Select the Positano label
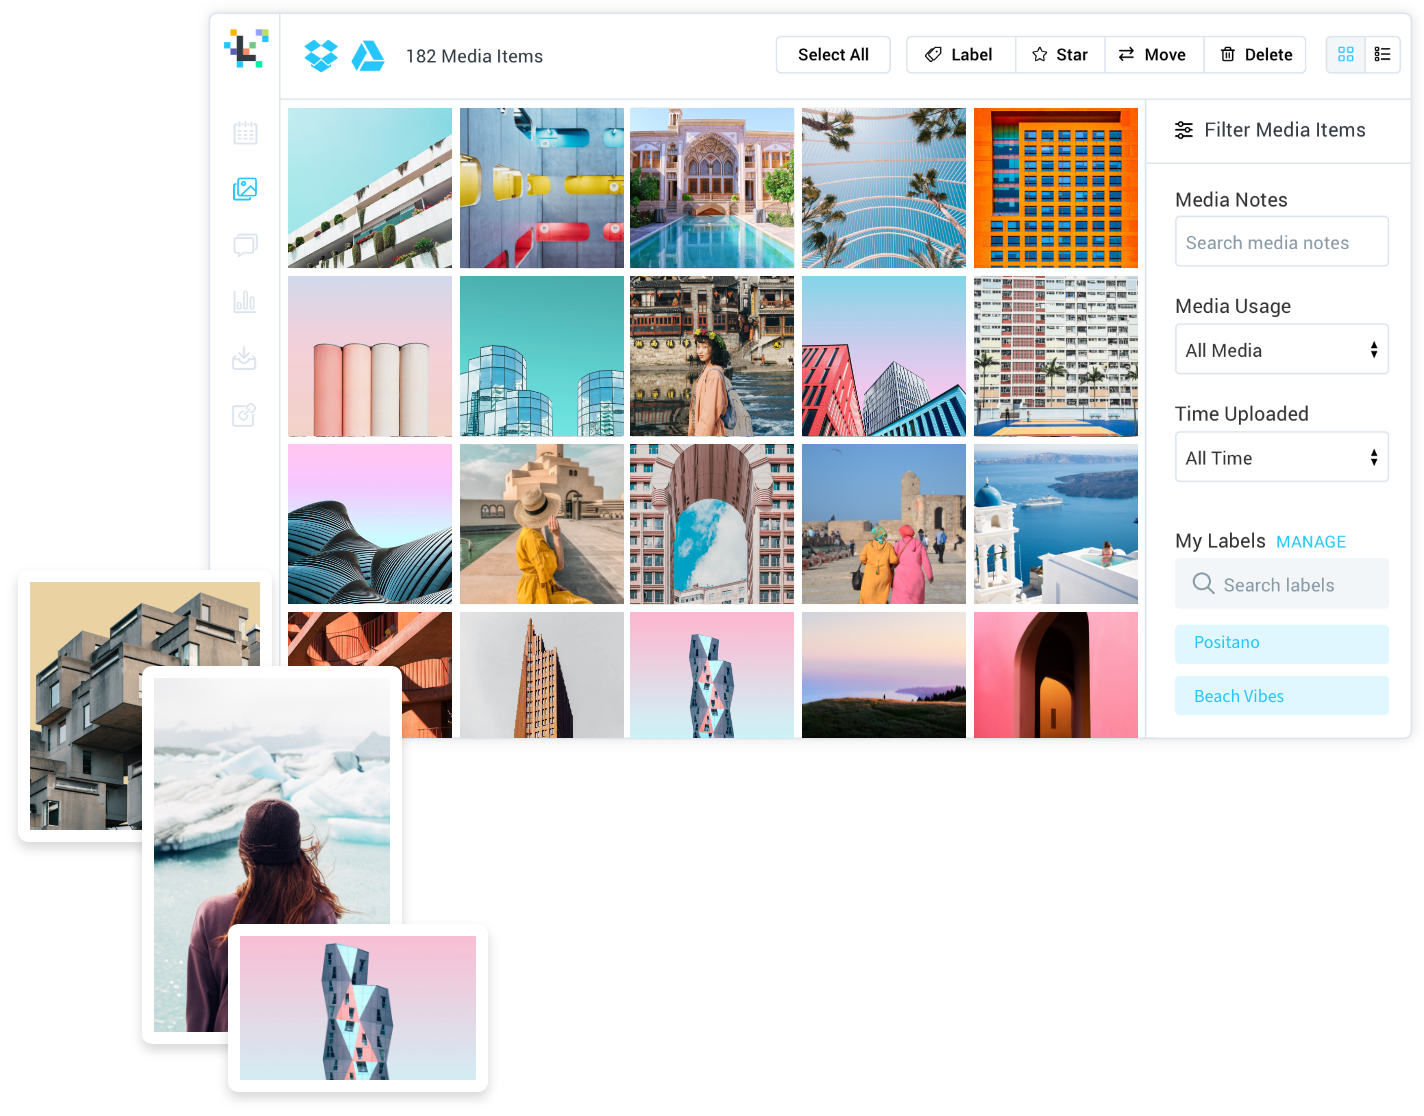This screenshot has width=1424, height=1116. coord(1282,643)
